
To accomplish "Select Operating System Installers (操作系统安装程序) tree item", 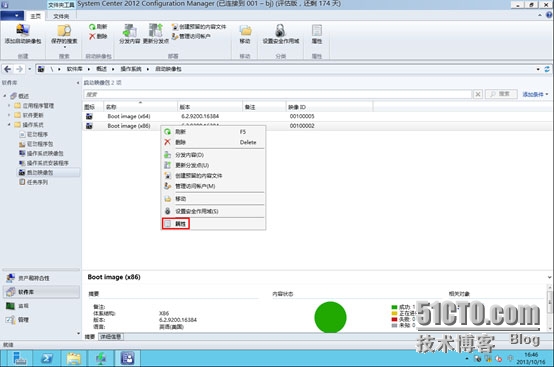I will coord(44,163).
